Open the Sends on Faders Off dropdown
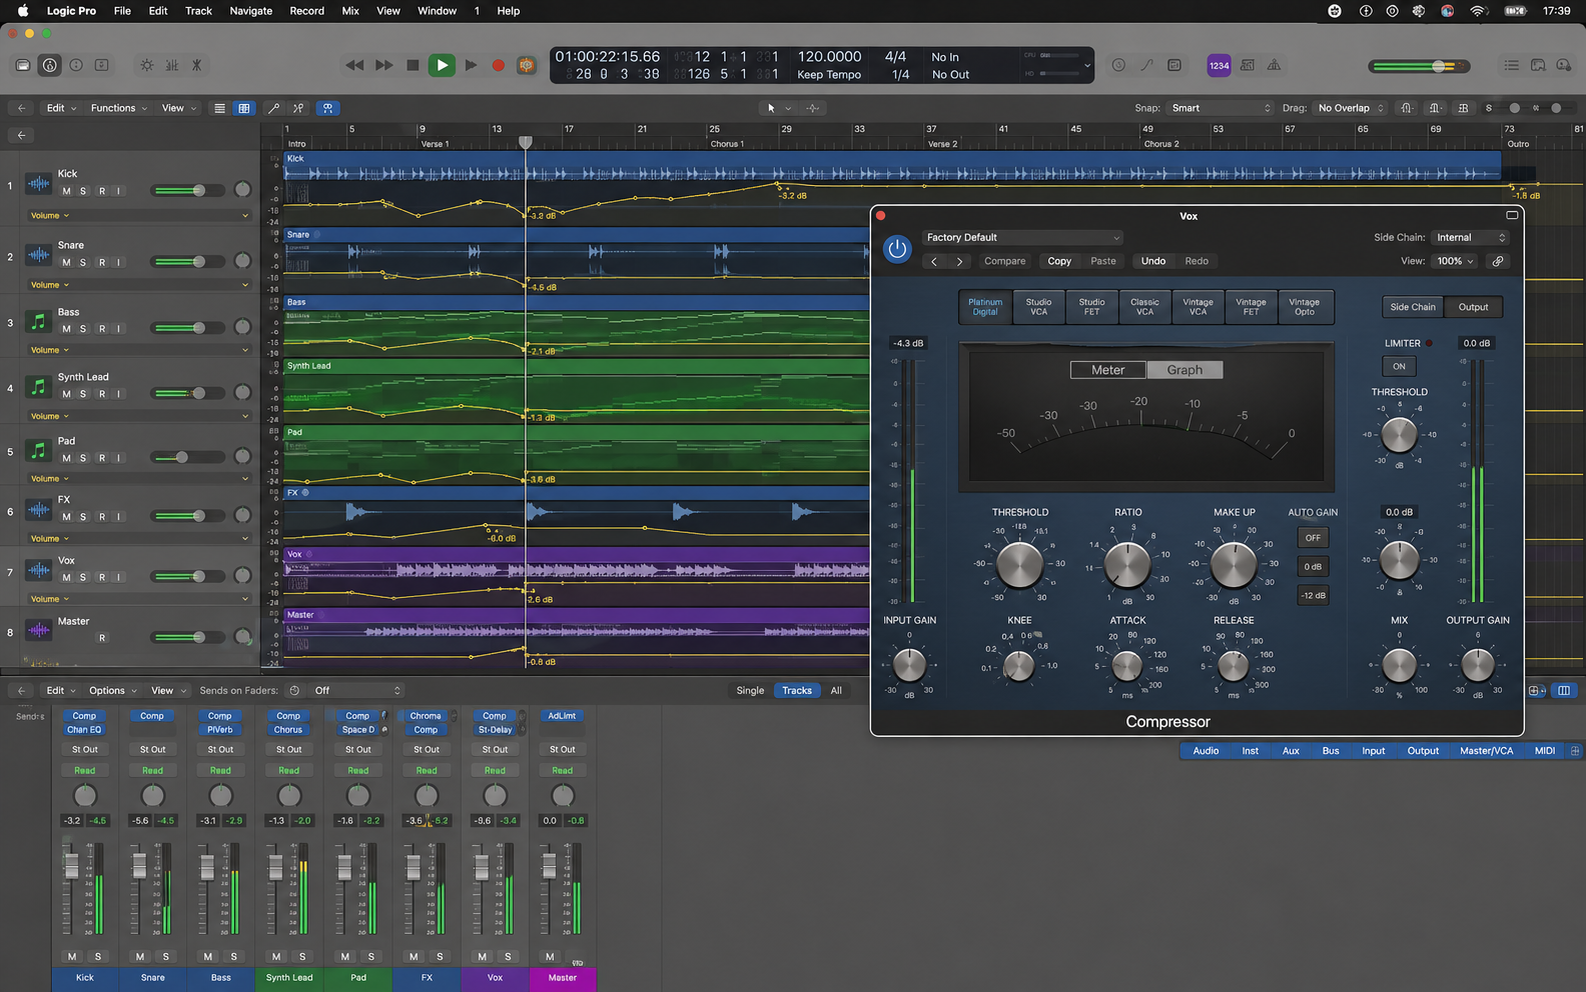The height and width of the screenshot is (992, 1586). (x=358, y=691)
